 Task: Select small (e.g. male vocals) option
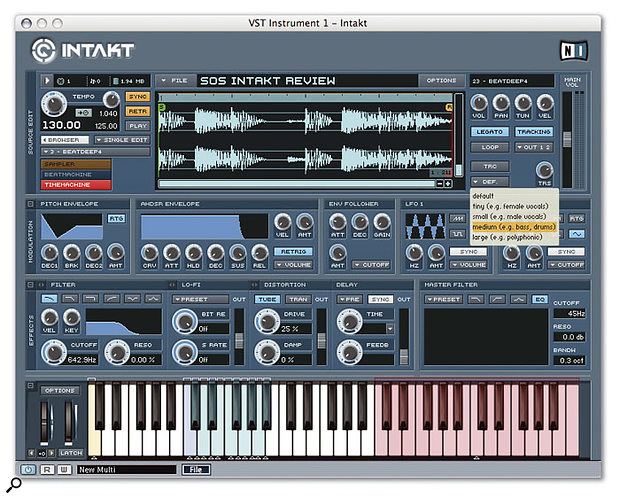(514, 216)
